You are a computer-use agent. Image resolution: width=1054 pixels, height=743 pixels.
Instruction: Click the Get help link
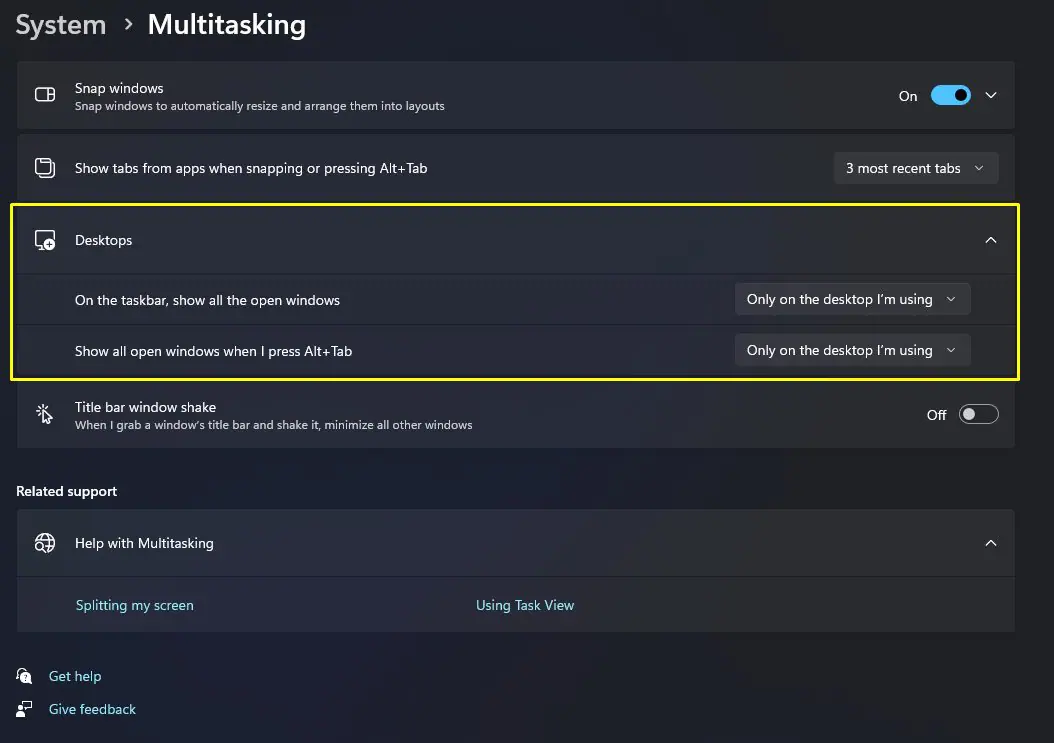pos(75,676)
